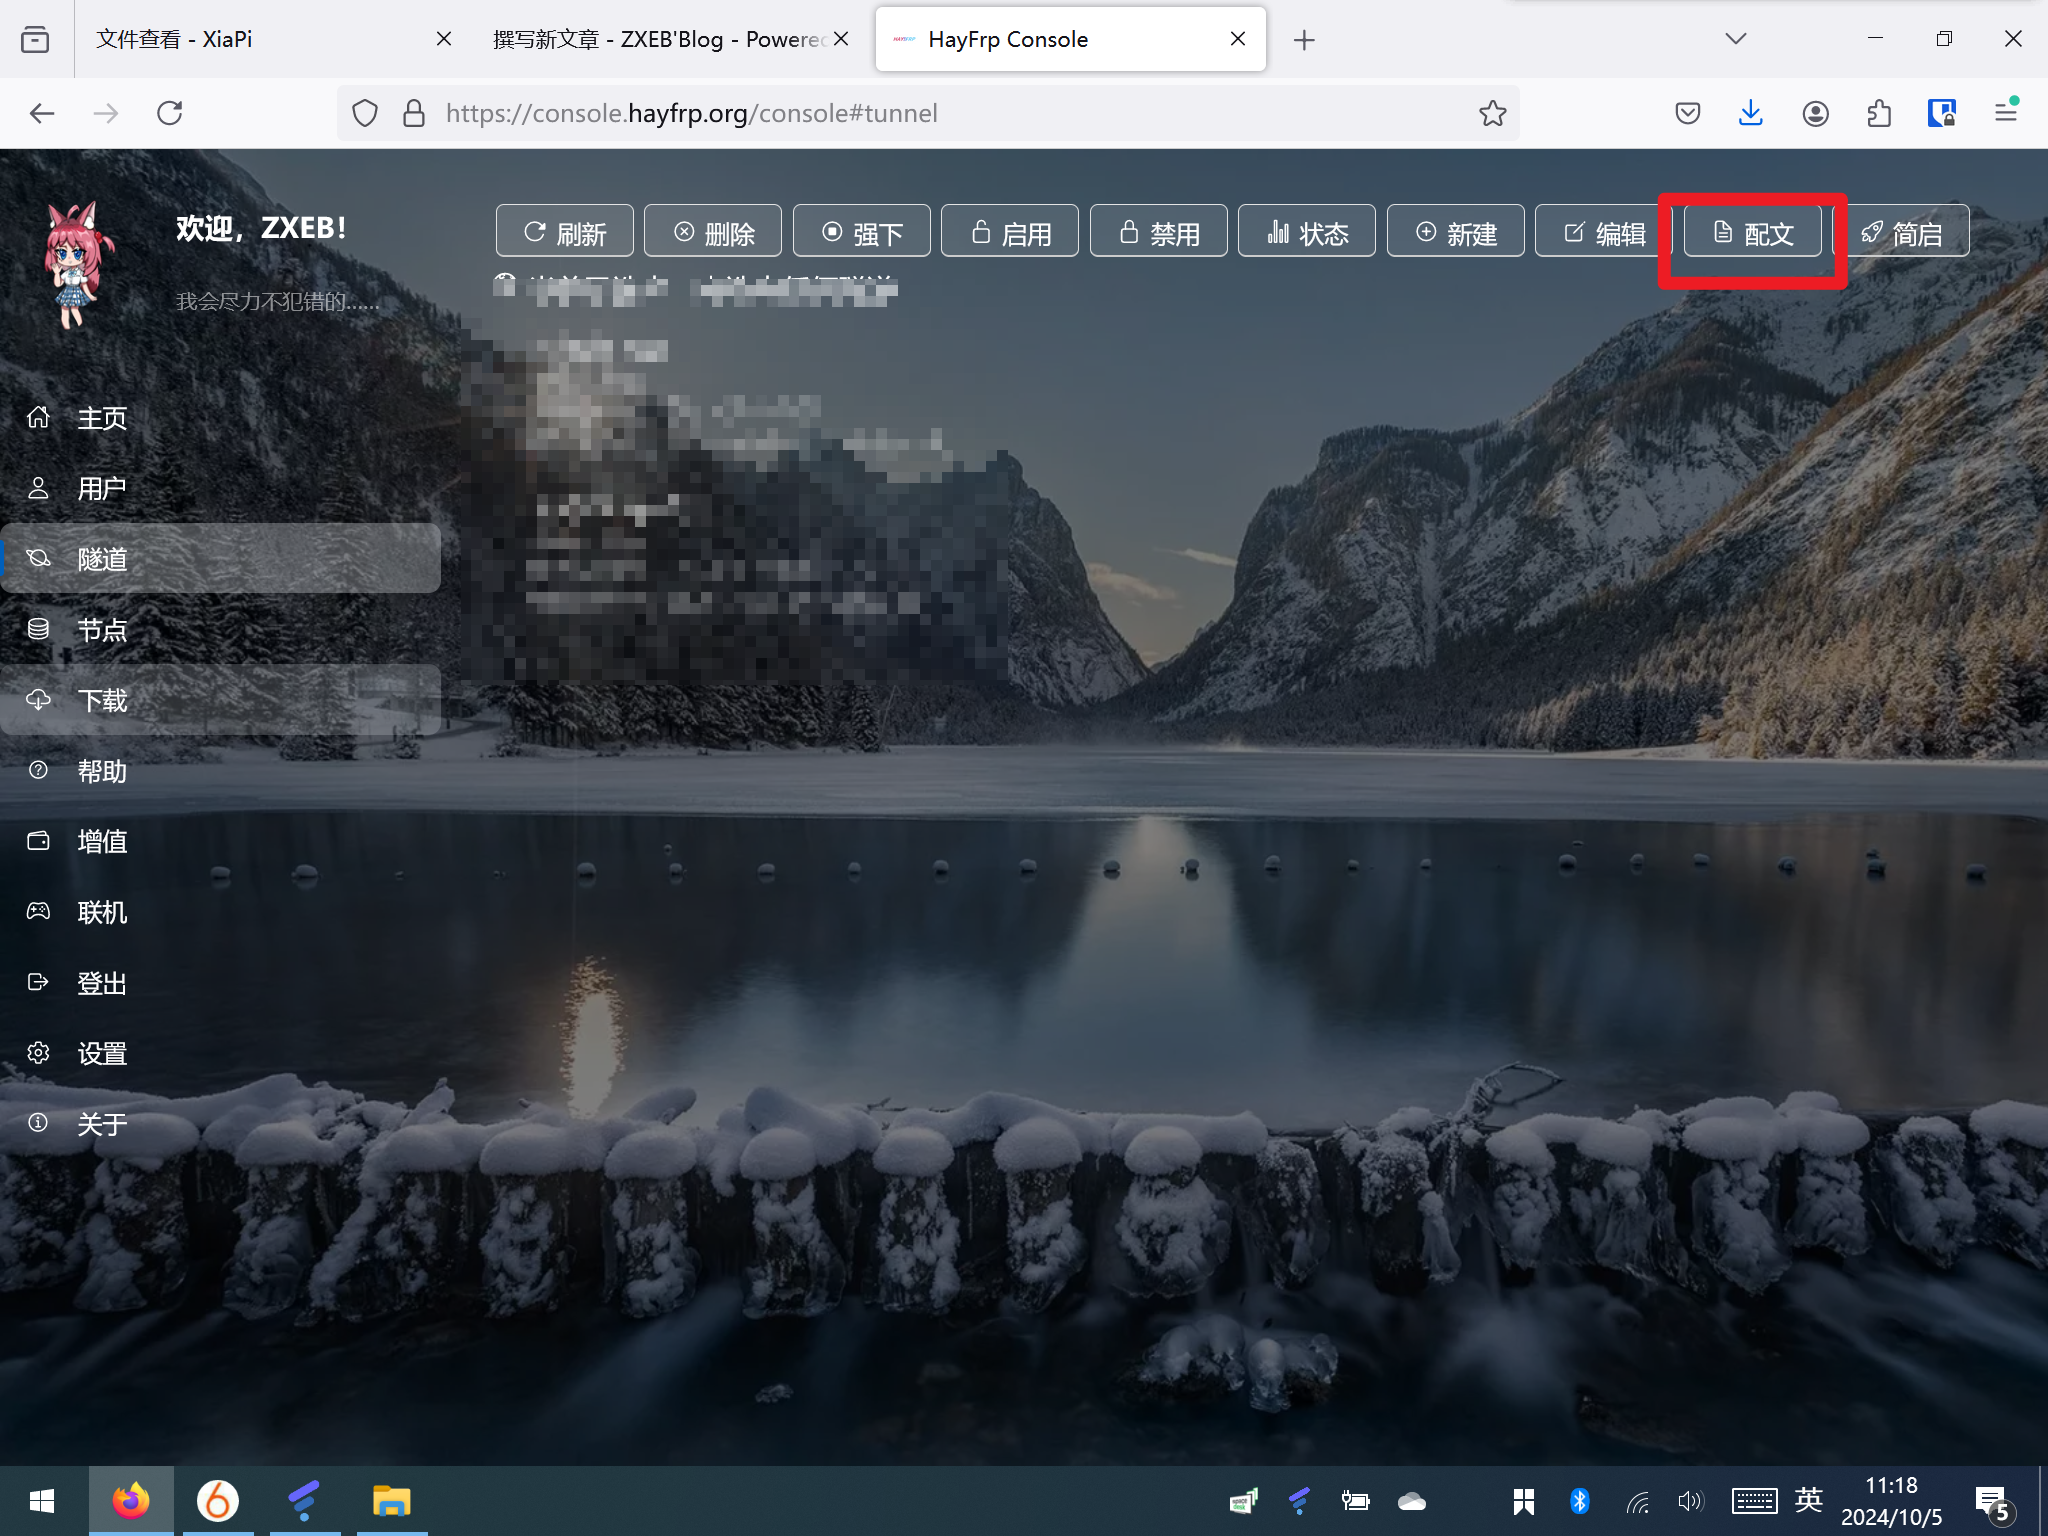Open the Firefox application menu
2048x1536 pixels.
[2006, 113]
